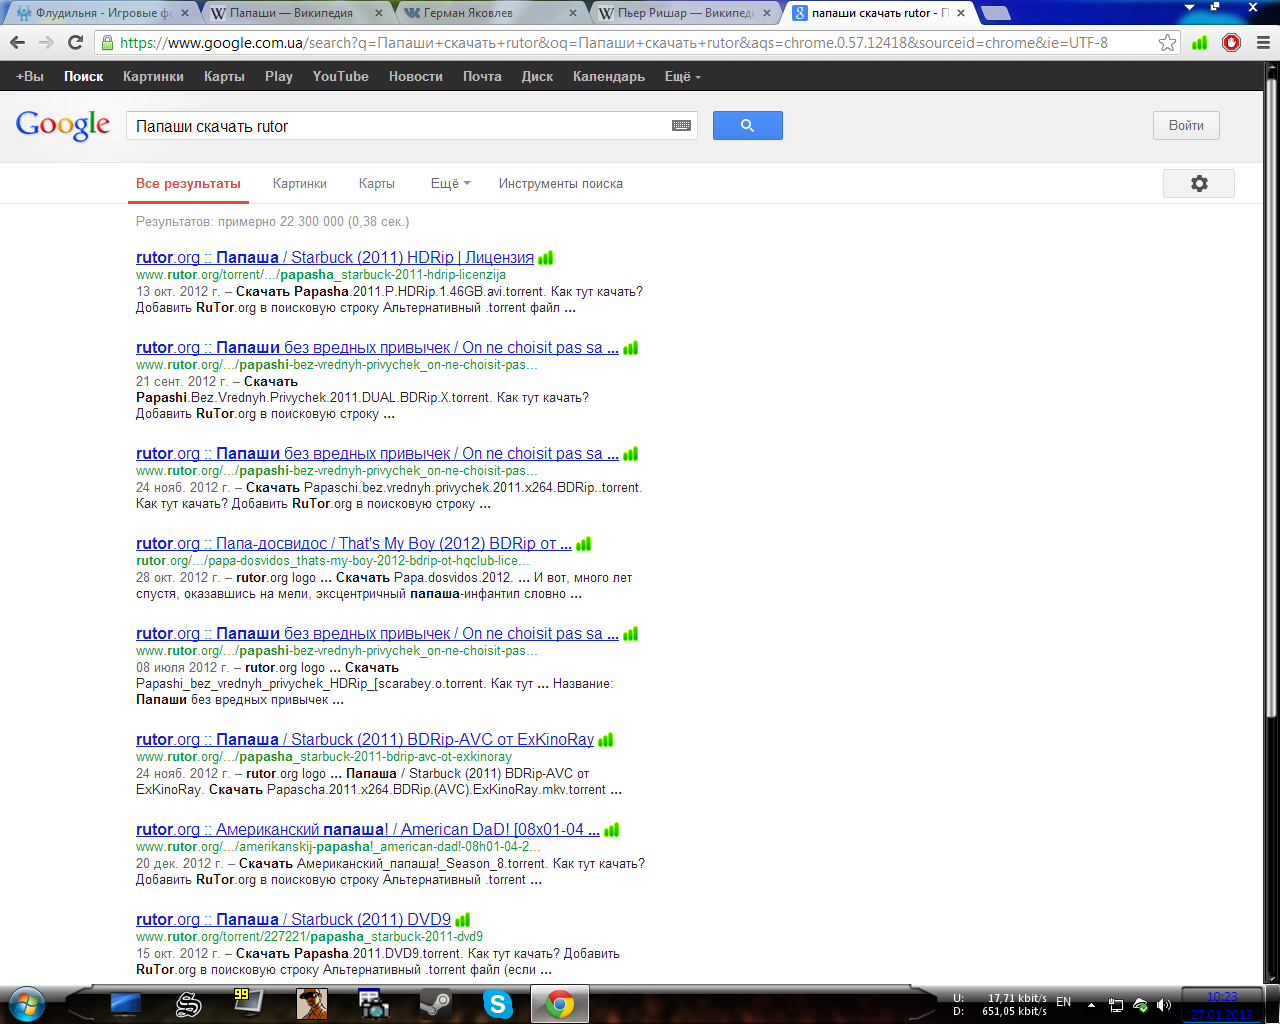Screen dimensions: 1280x1024
Task: Open the Chrome three-line menu
Action: point(1263,43)
